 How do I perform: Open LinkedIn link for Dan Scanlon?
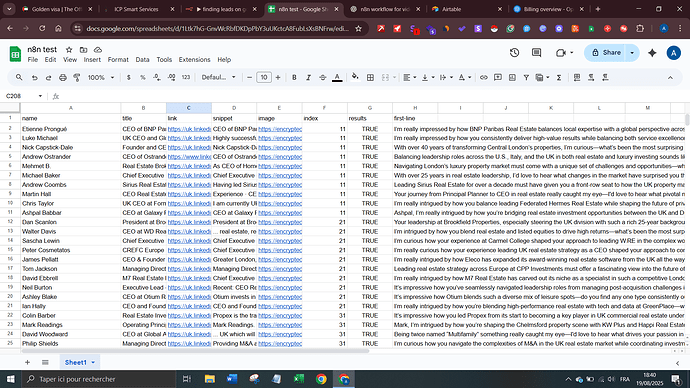189,222
